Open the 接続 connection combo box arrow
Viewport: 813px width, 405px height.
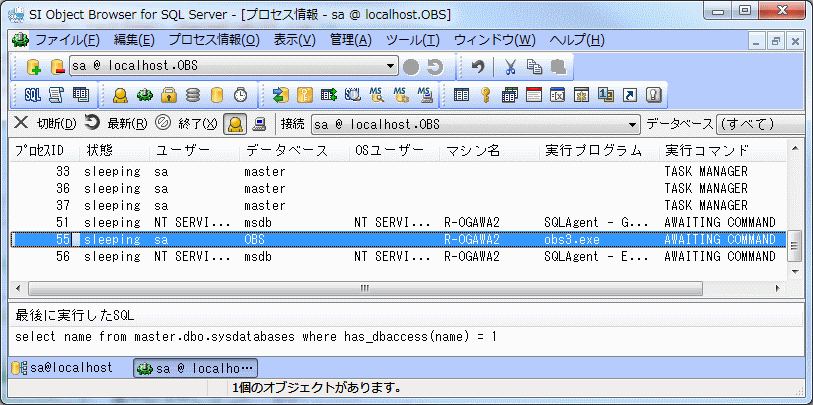[x=632, y=125]
